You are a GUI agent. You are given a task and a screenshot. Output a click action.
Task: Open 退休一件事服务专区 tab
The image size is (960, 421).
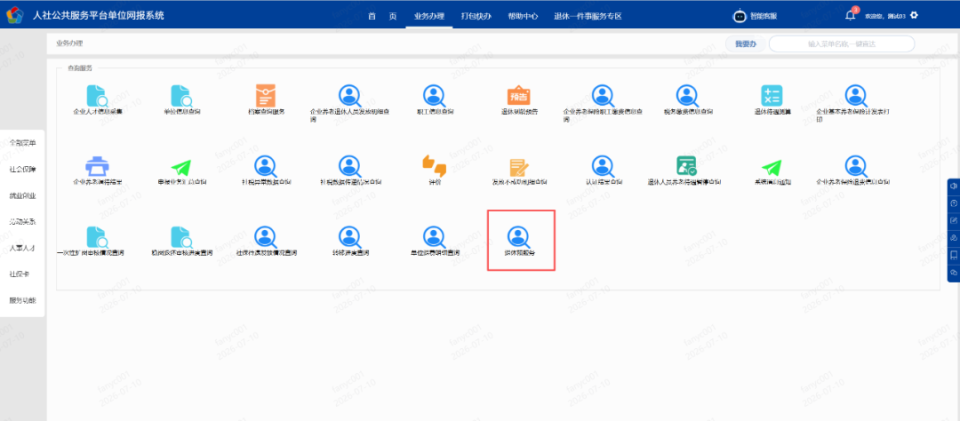tap(588, 17)
